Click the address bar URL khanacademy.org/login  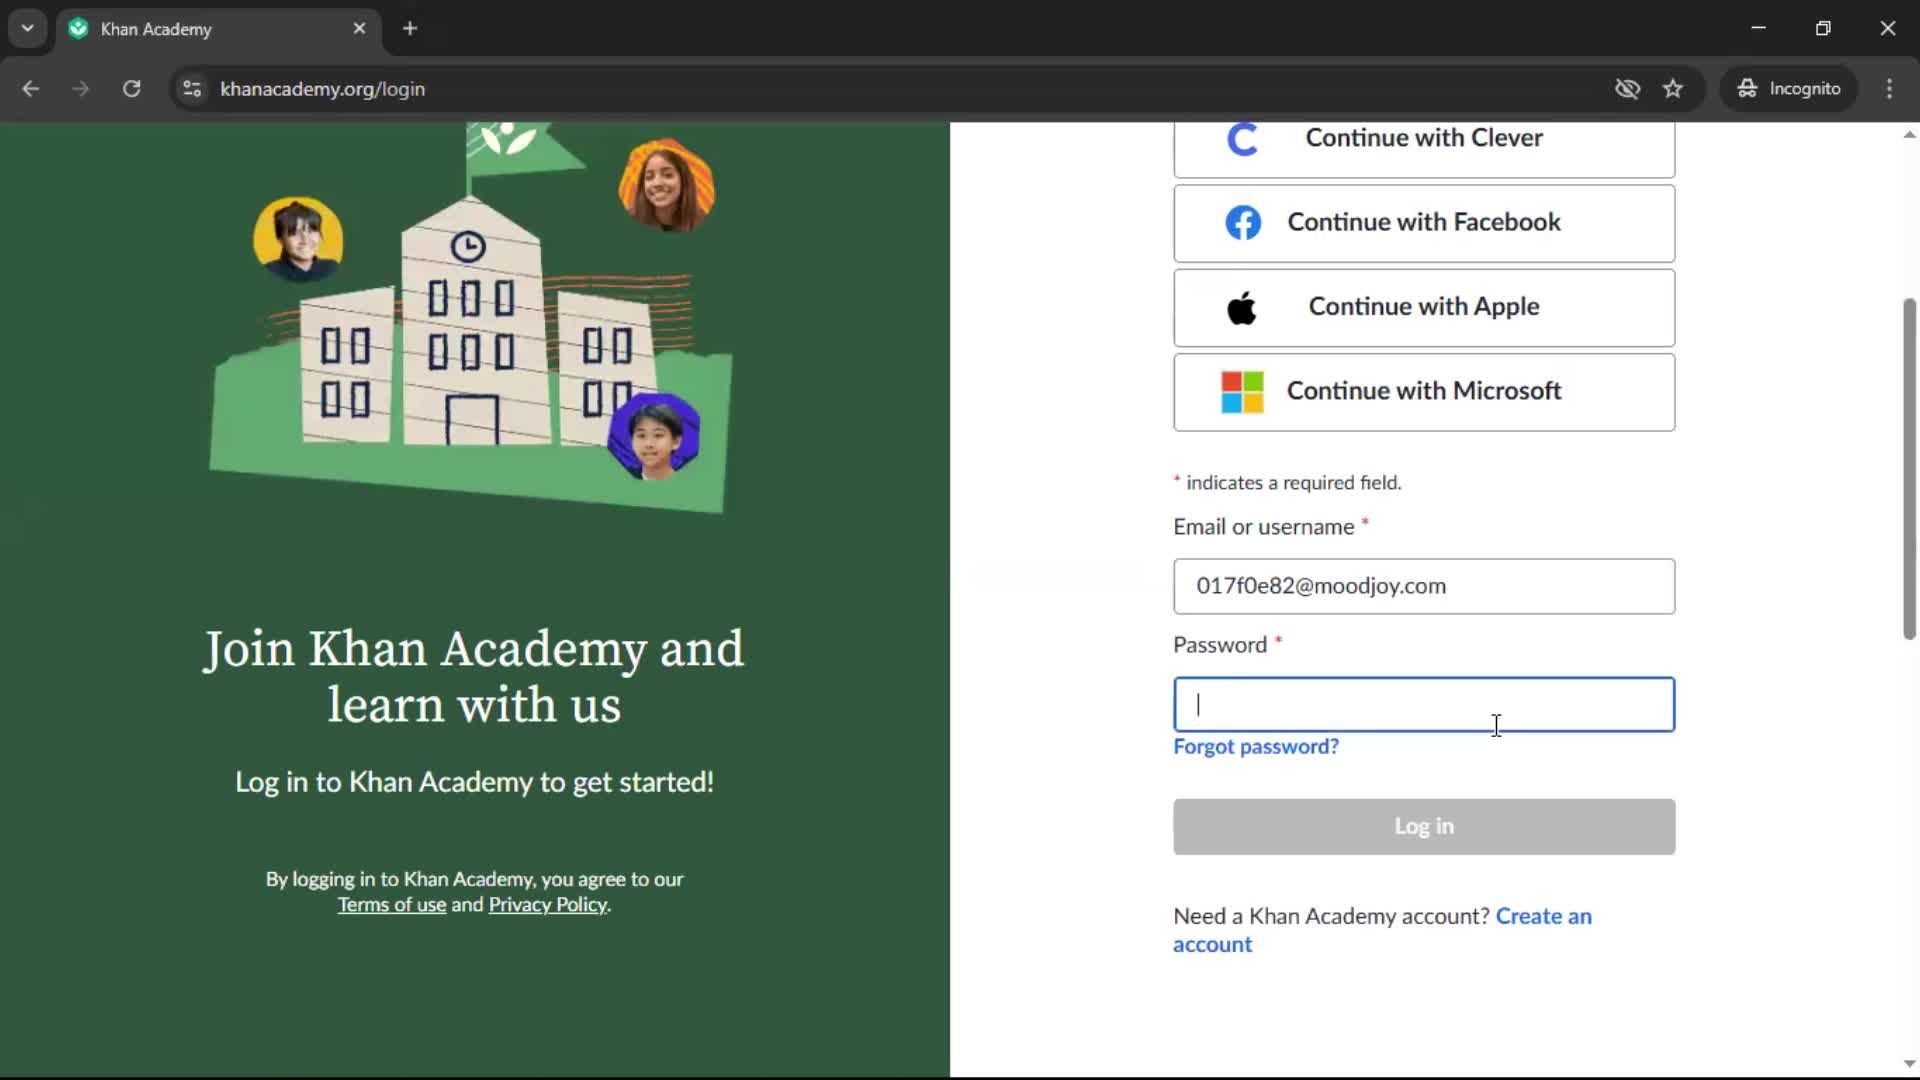pos(322,89)
